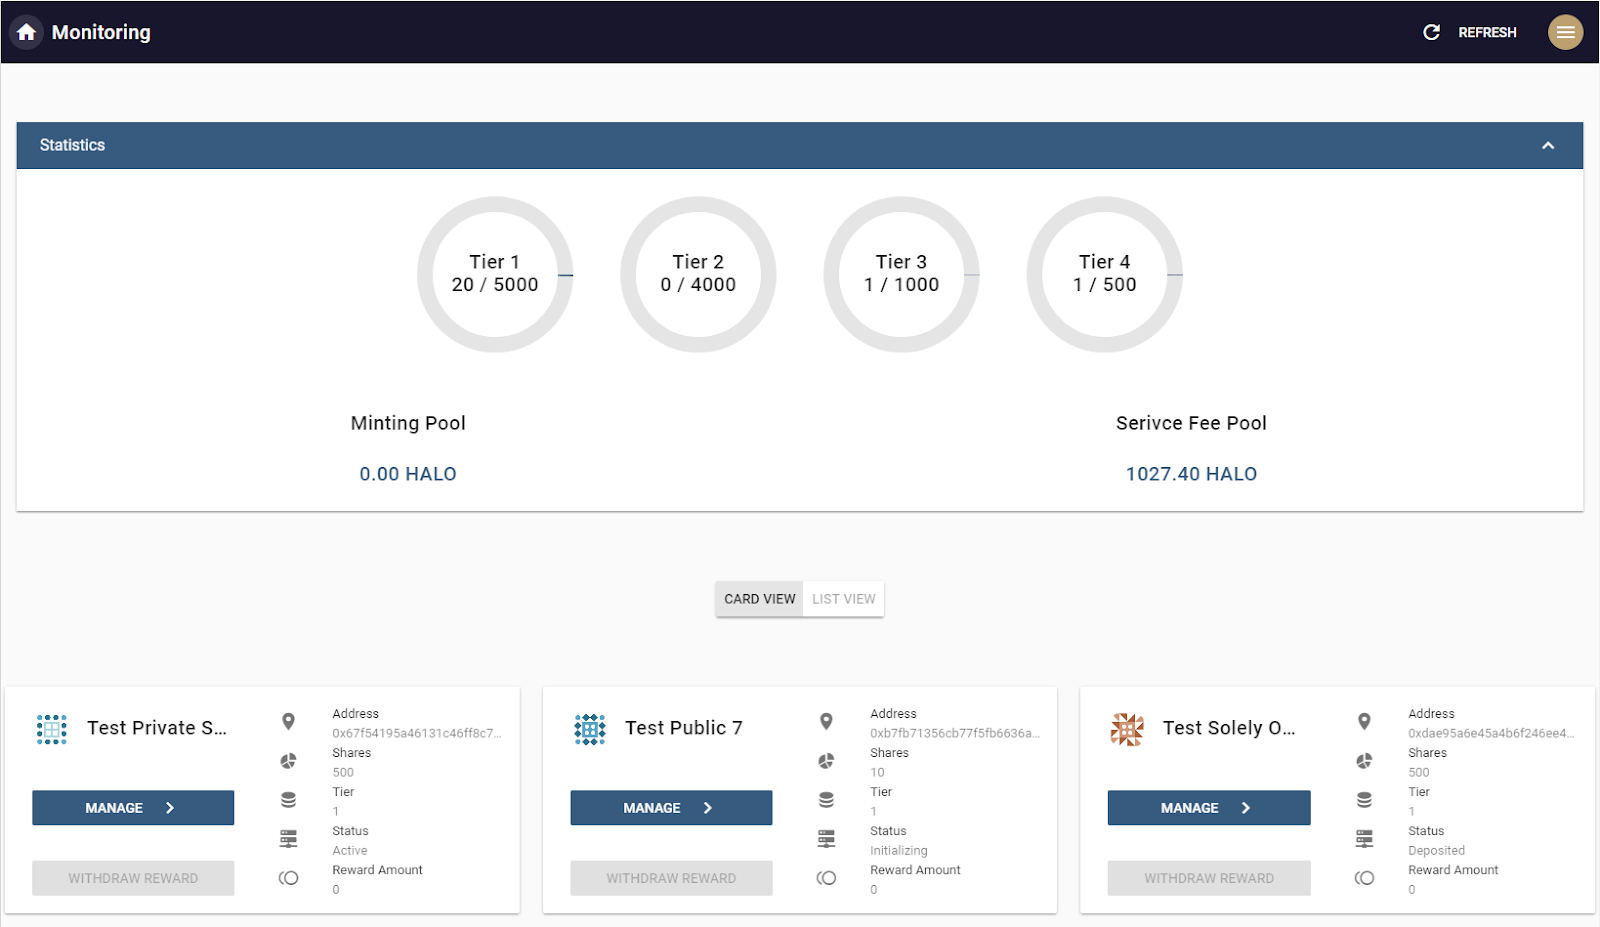Image resolution: width=1600 pixels, height=927 pixels.
Task: Click the location pin icon on Test Public 7 card
Action: (826, 721)
